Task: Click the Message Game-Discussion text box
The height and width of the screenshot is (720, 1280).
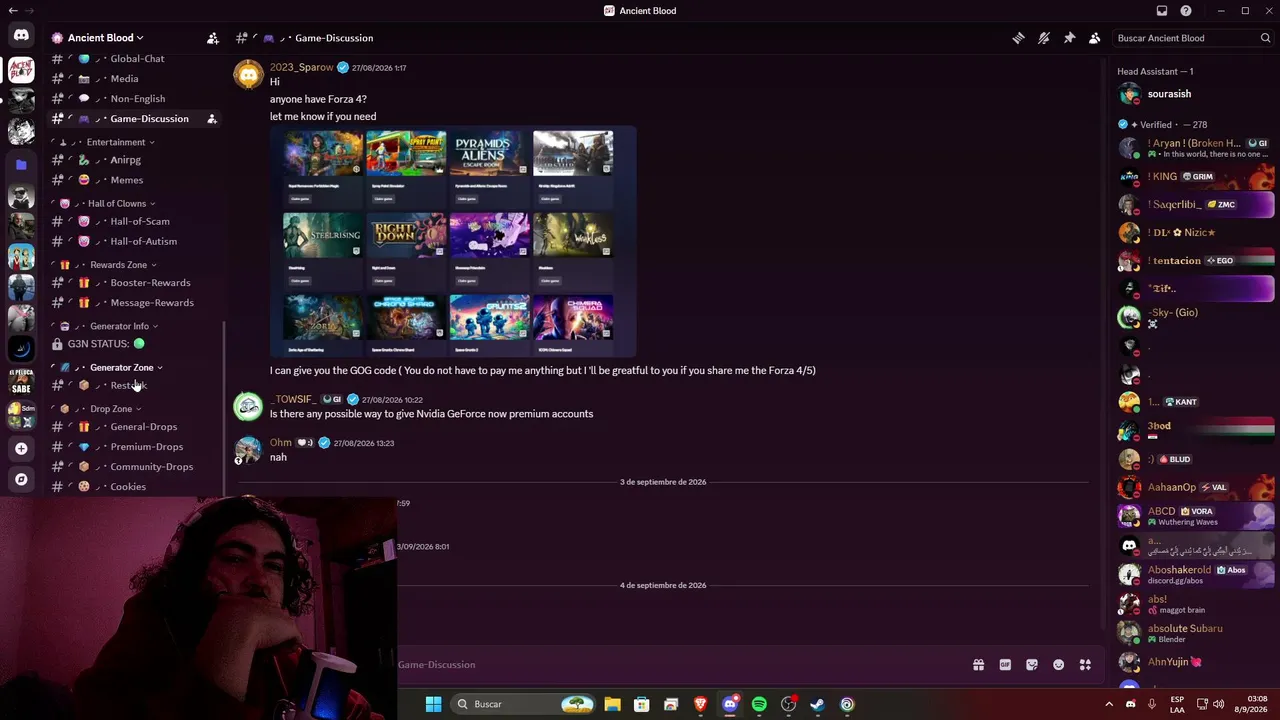Action: click(680, 665)
